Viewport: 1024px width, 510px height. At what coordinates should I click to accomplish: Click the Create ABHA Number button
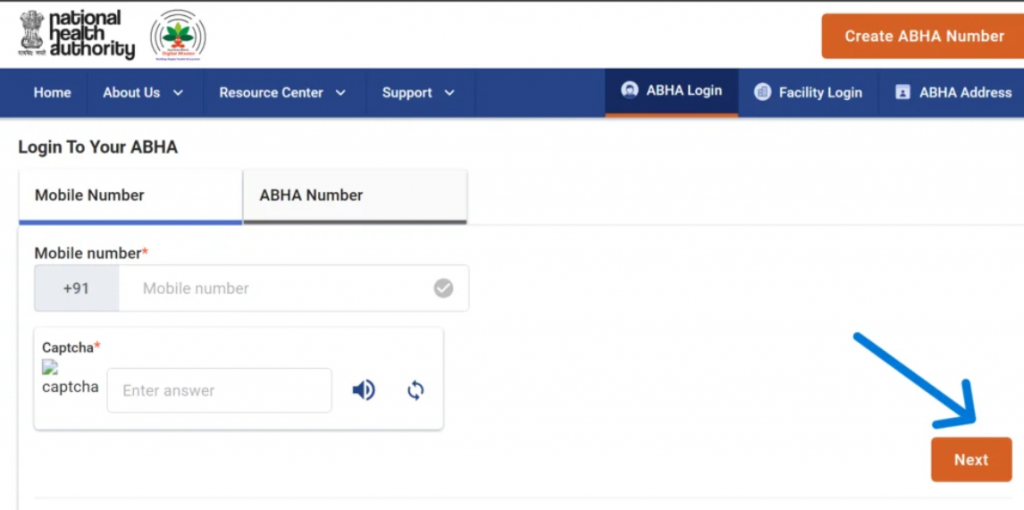(x=923, y=36)
